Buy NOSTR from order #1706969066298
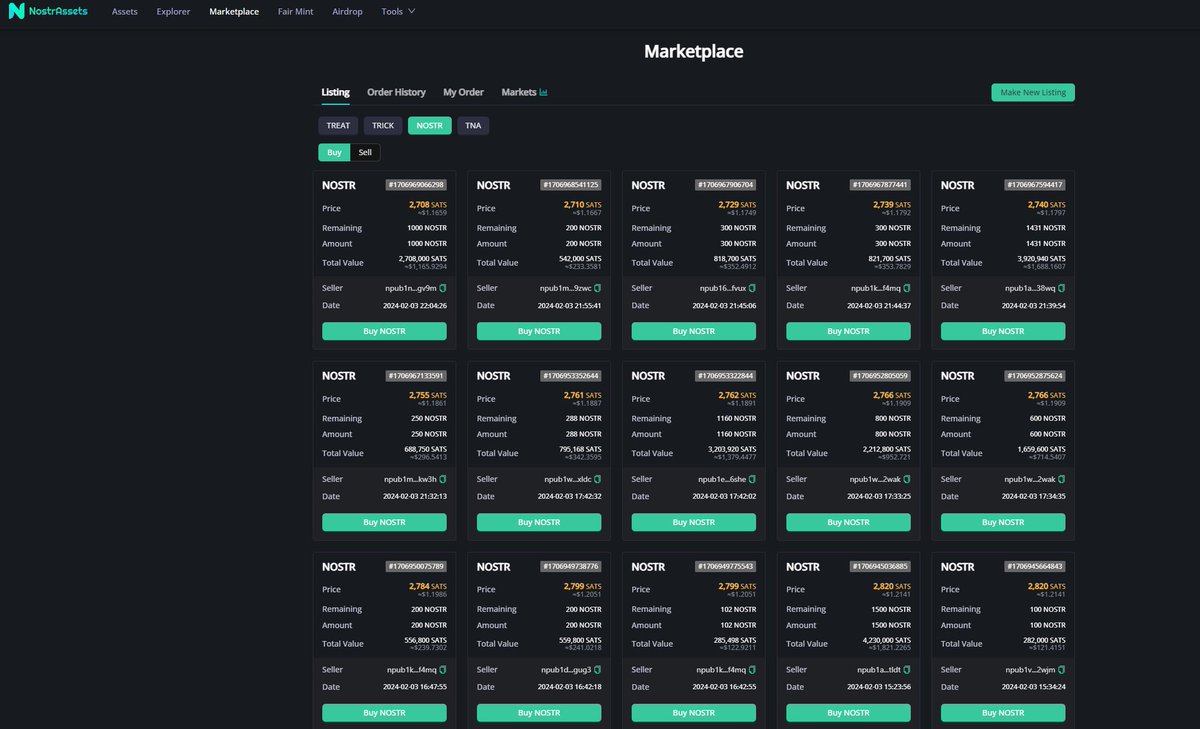1200x729 pixels. (x=384, y=331)
